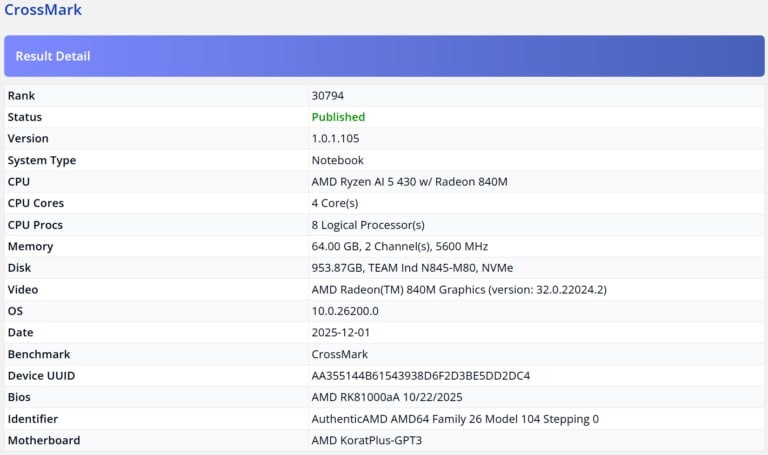Select the 64.00 GB memory value
Viewport: 768px width, 455px height.
tap(400, 246)
